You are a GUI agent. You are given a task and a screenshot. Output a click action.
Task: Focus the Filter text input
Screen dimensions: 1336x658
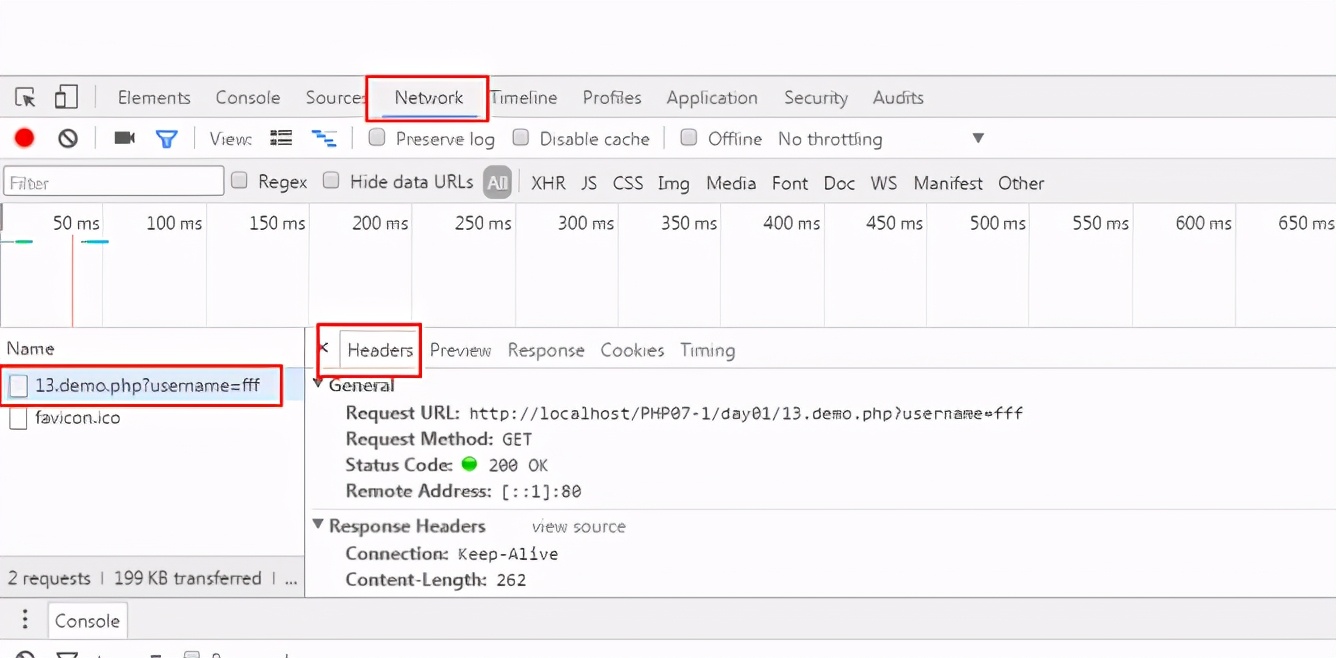114,181
